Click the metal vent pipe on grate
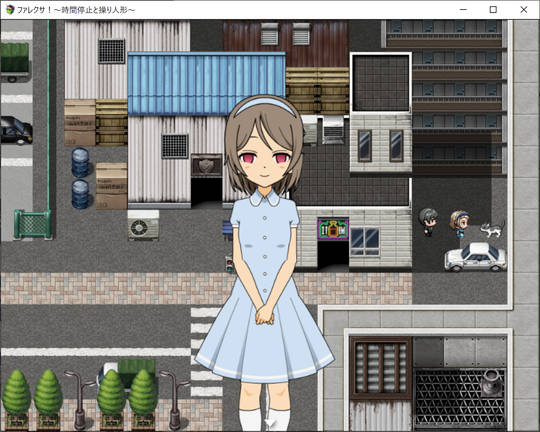This screenshot has width=540, height=432. coord(492,383)
